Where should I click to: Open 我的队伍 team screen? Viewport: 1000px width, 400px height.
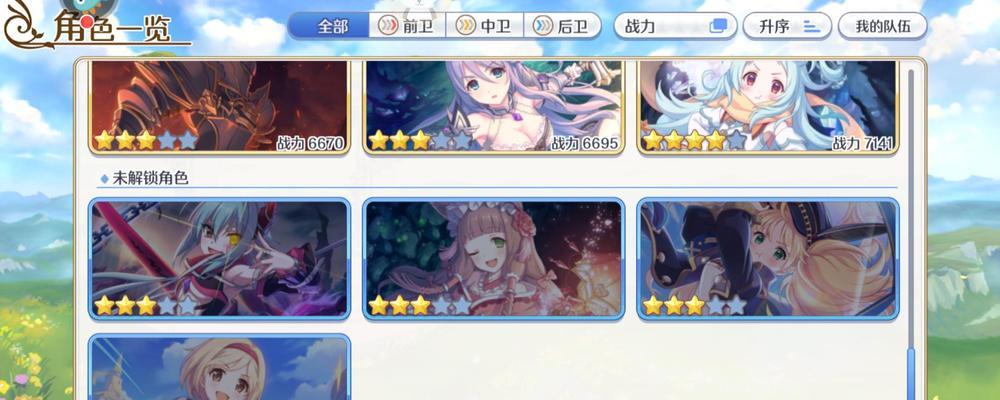(882, 26)
